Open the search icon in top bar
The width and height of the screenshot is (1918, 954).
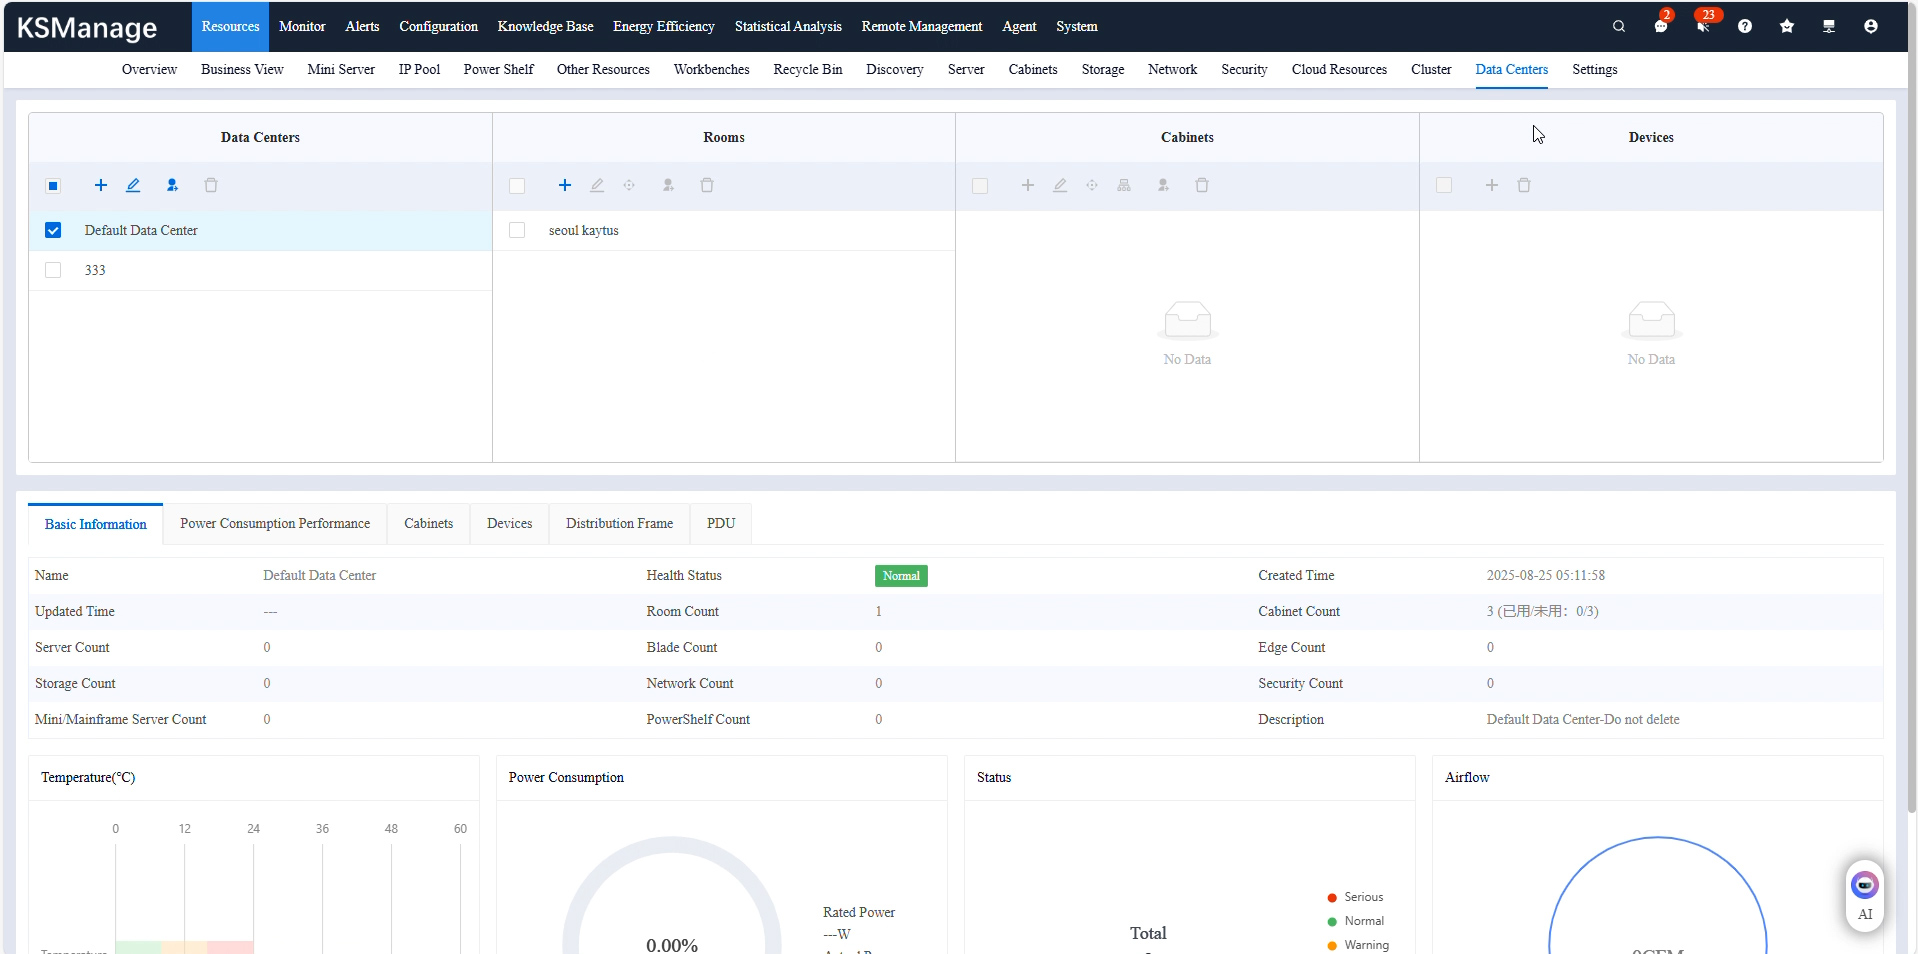pyautogui.click(x=1618, y=27)
